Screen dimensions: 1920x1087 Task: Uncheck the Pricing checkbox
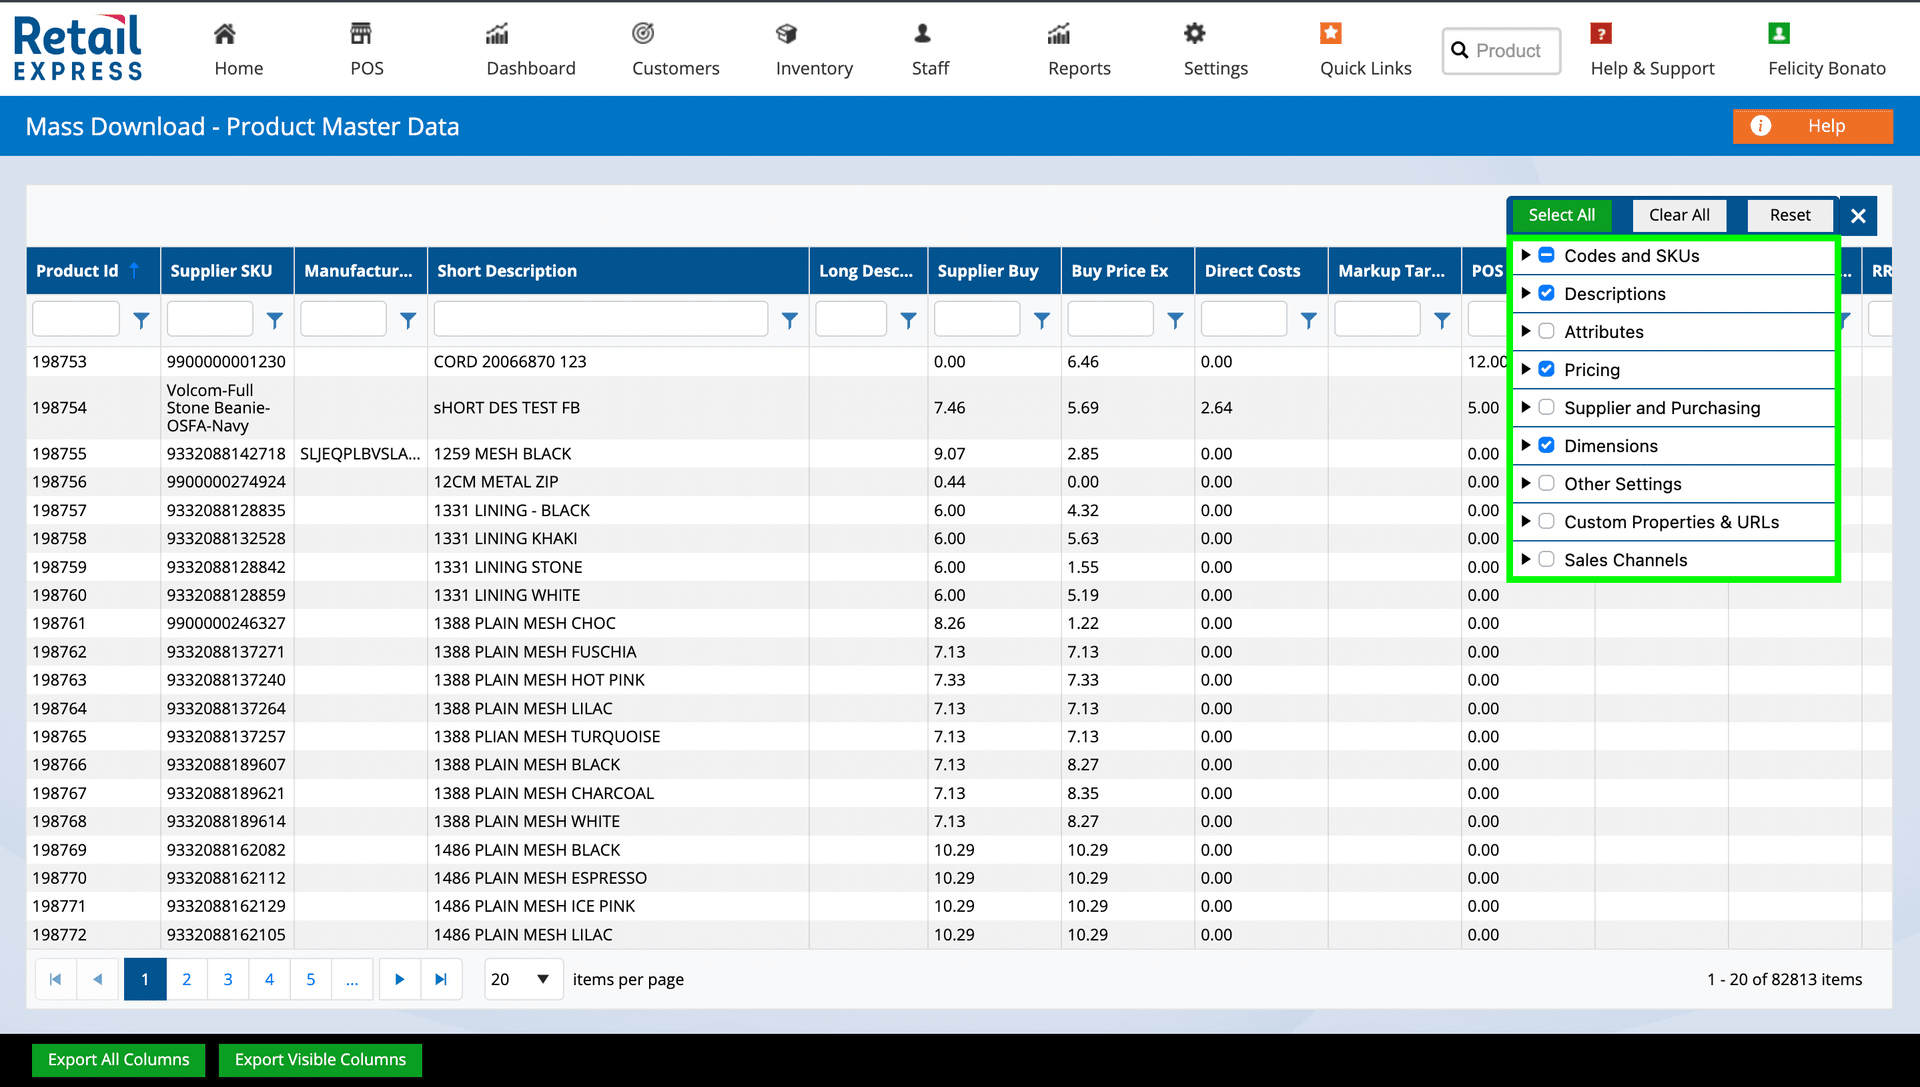(x=1546, y=370)
